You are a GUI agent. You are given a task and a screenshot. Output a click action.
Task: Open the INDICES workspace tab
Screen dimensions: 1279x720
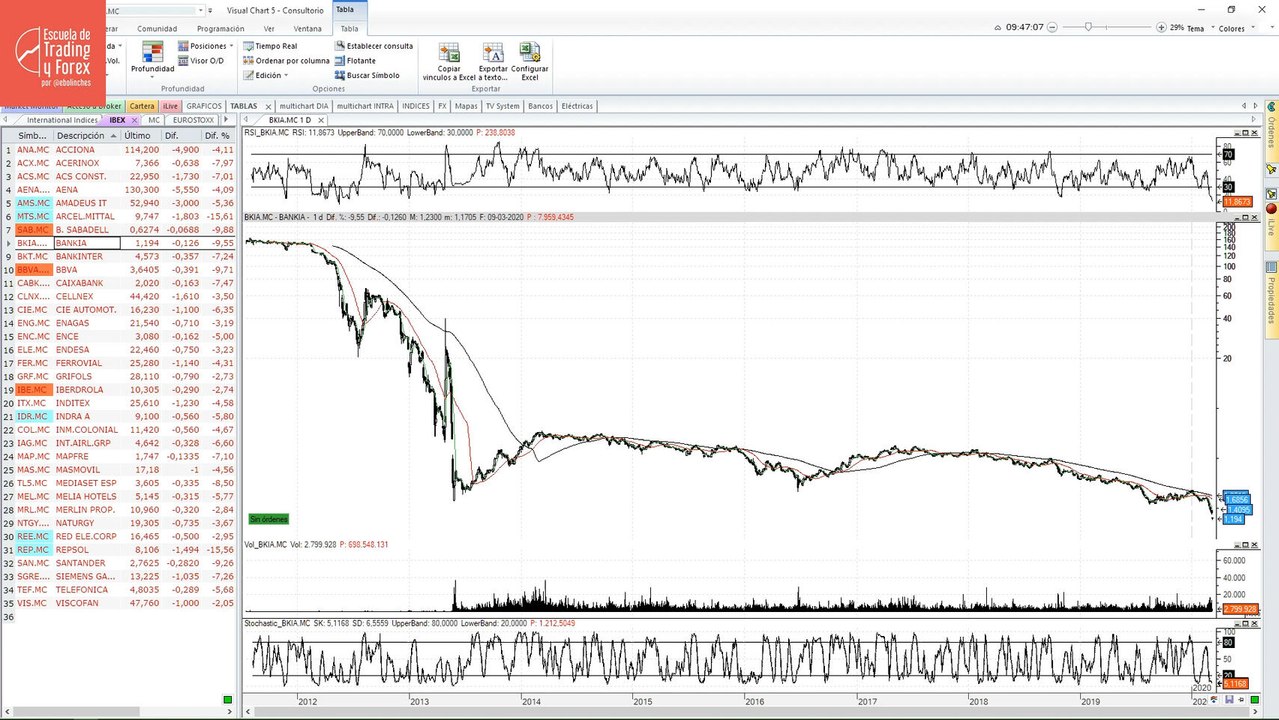coord(415,106)
